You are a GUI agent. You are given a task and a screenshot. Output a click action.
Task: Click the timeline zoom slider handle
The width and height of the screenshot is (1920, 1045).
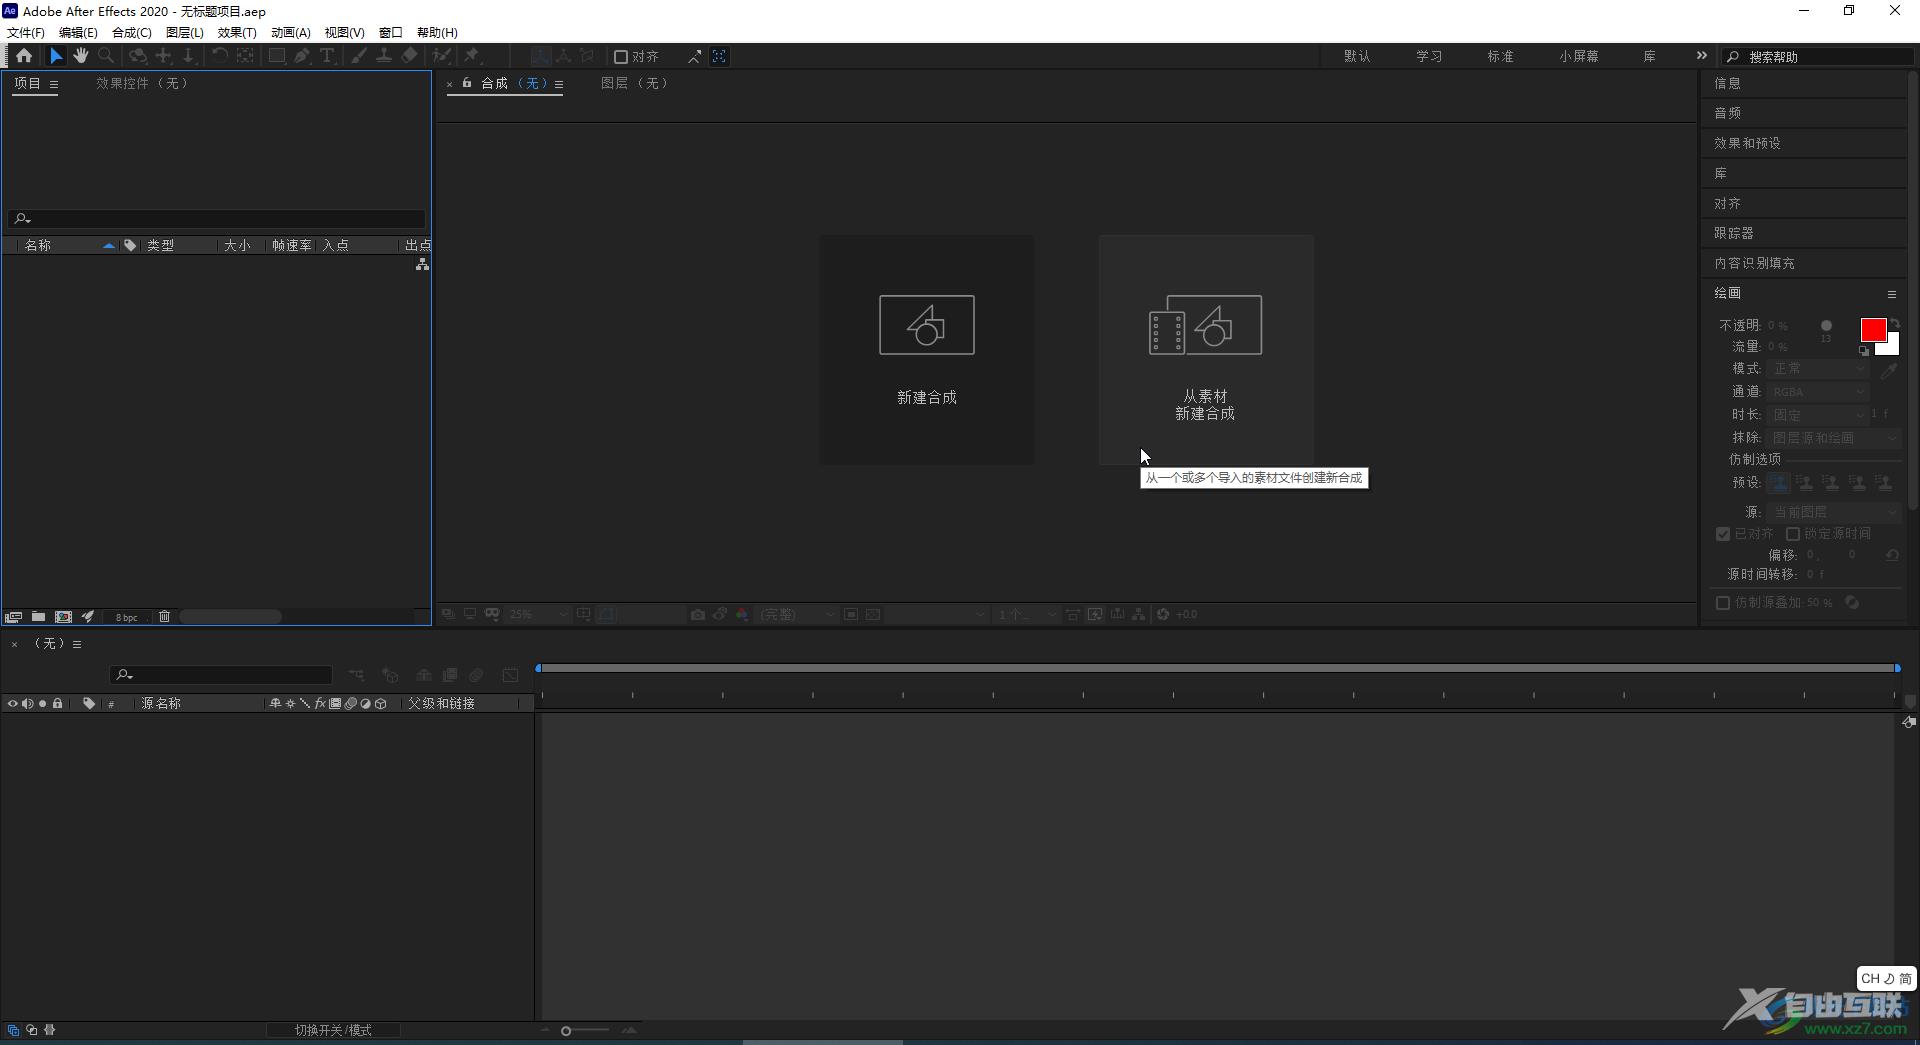[x=566, y=1031]
